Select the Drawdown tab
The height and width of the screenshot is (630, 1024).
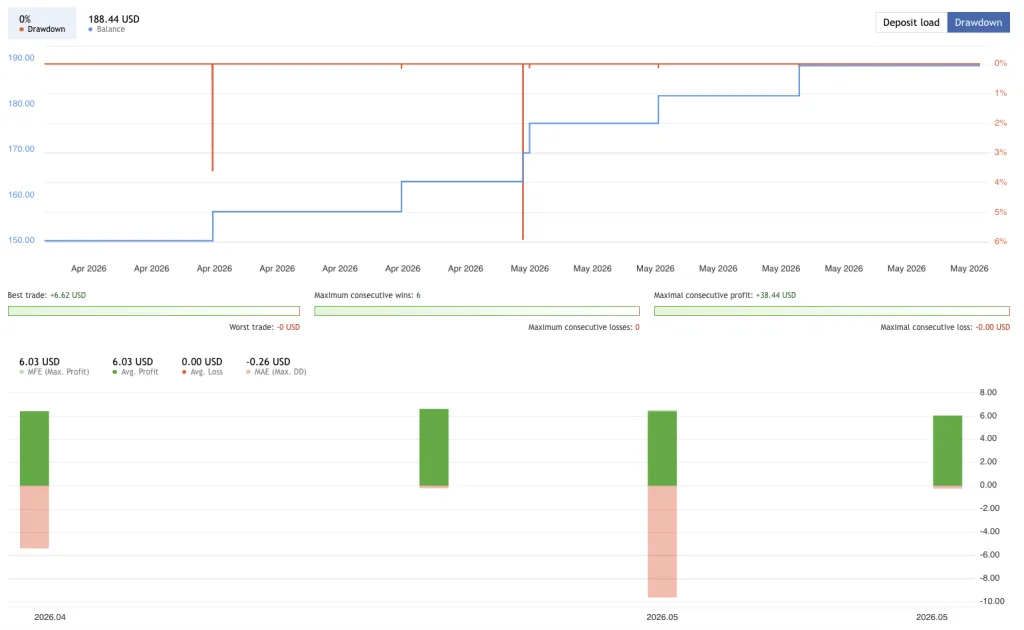click(x=978, y=22)
